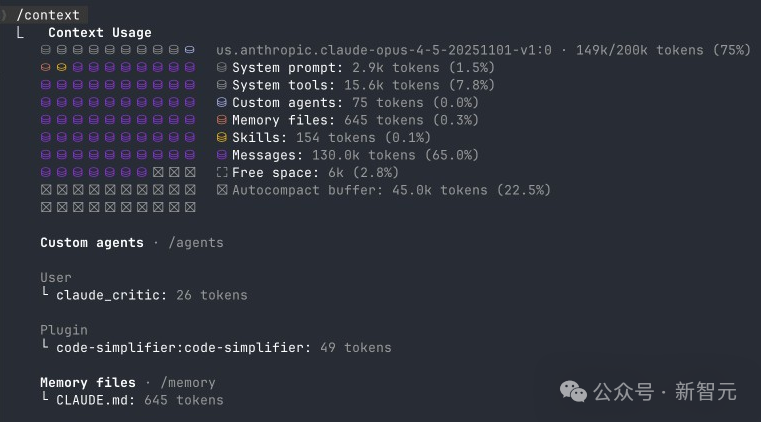The height and width of the screenshot is (422, 761).
Task: Click the User group label
Action: pyautogui.click(x=56, y=277)
